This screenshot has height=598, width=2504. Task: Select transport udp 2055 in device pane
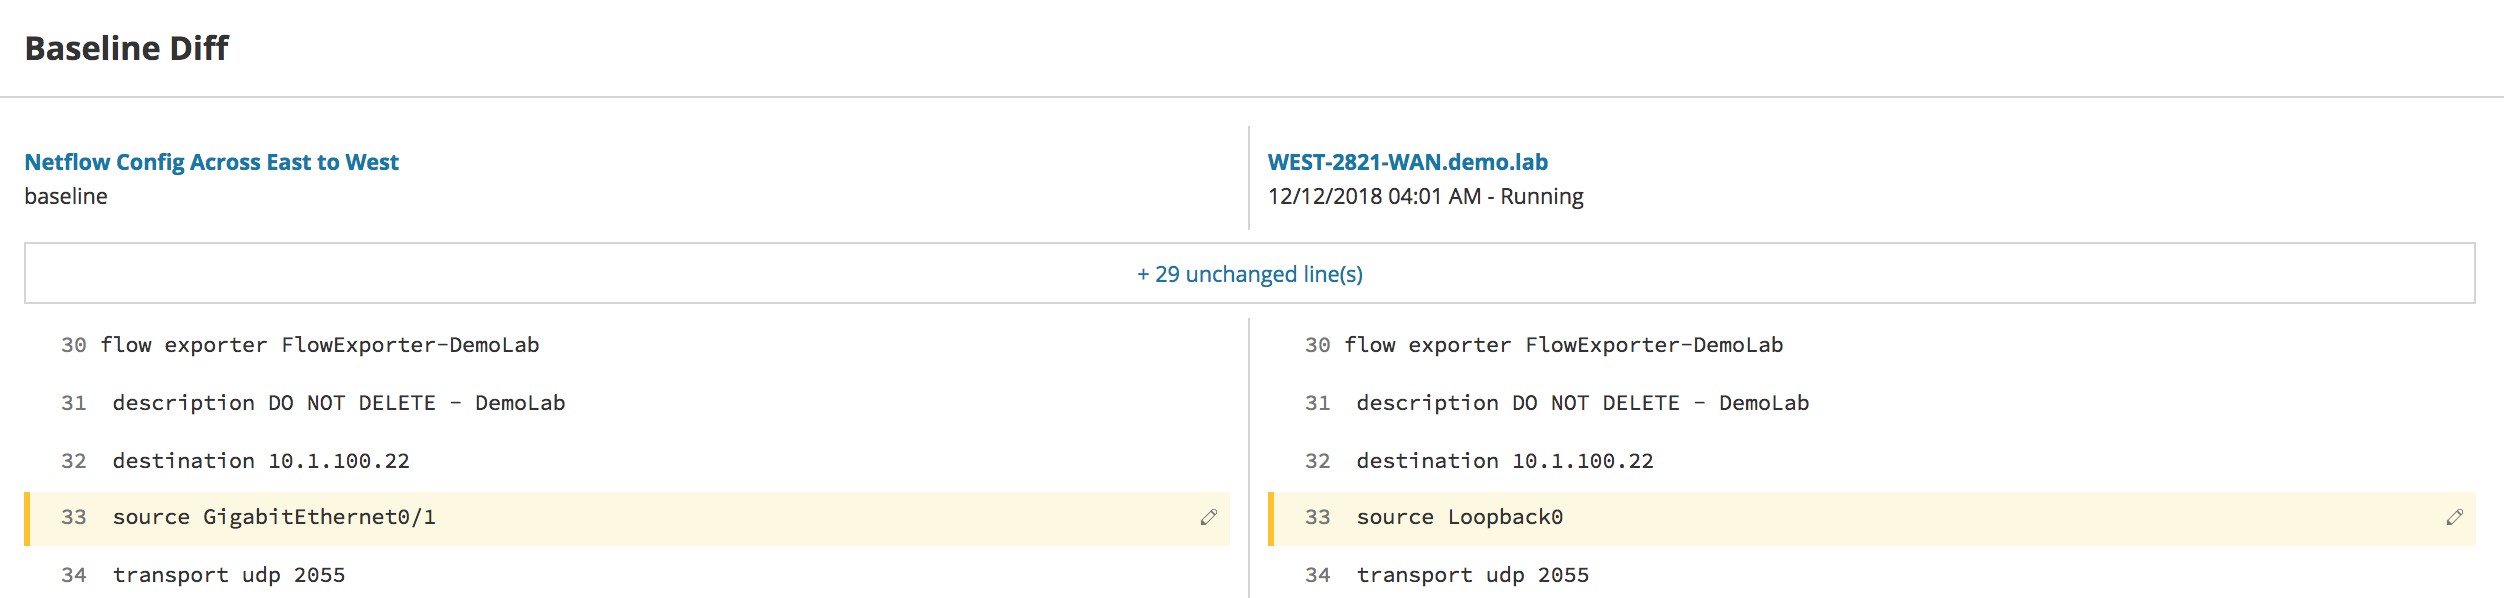click(x=1472, y=575)
